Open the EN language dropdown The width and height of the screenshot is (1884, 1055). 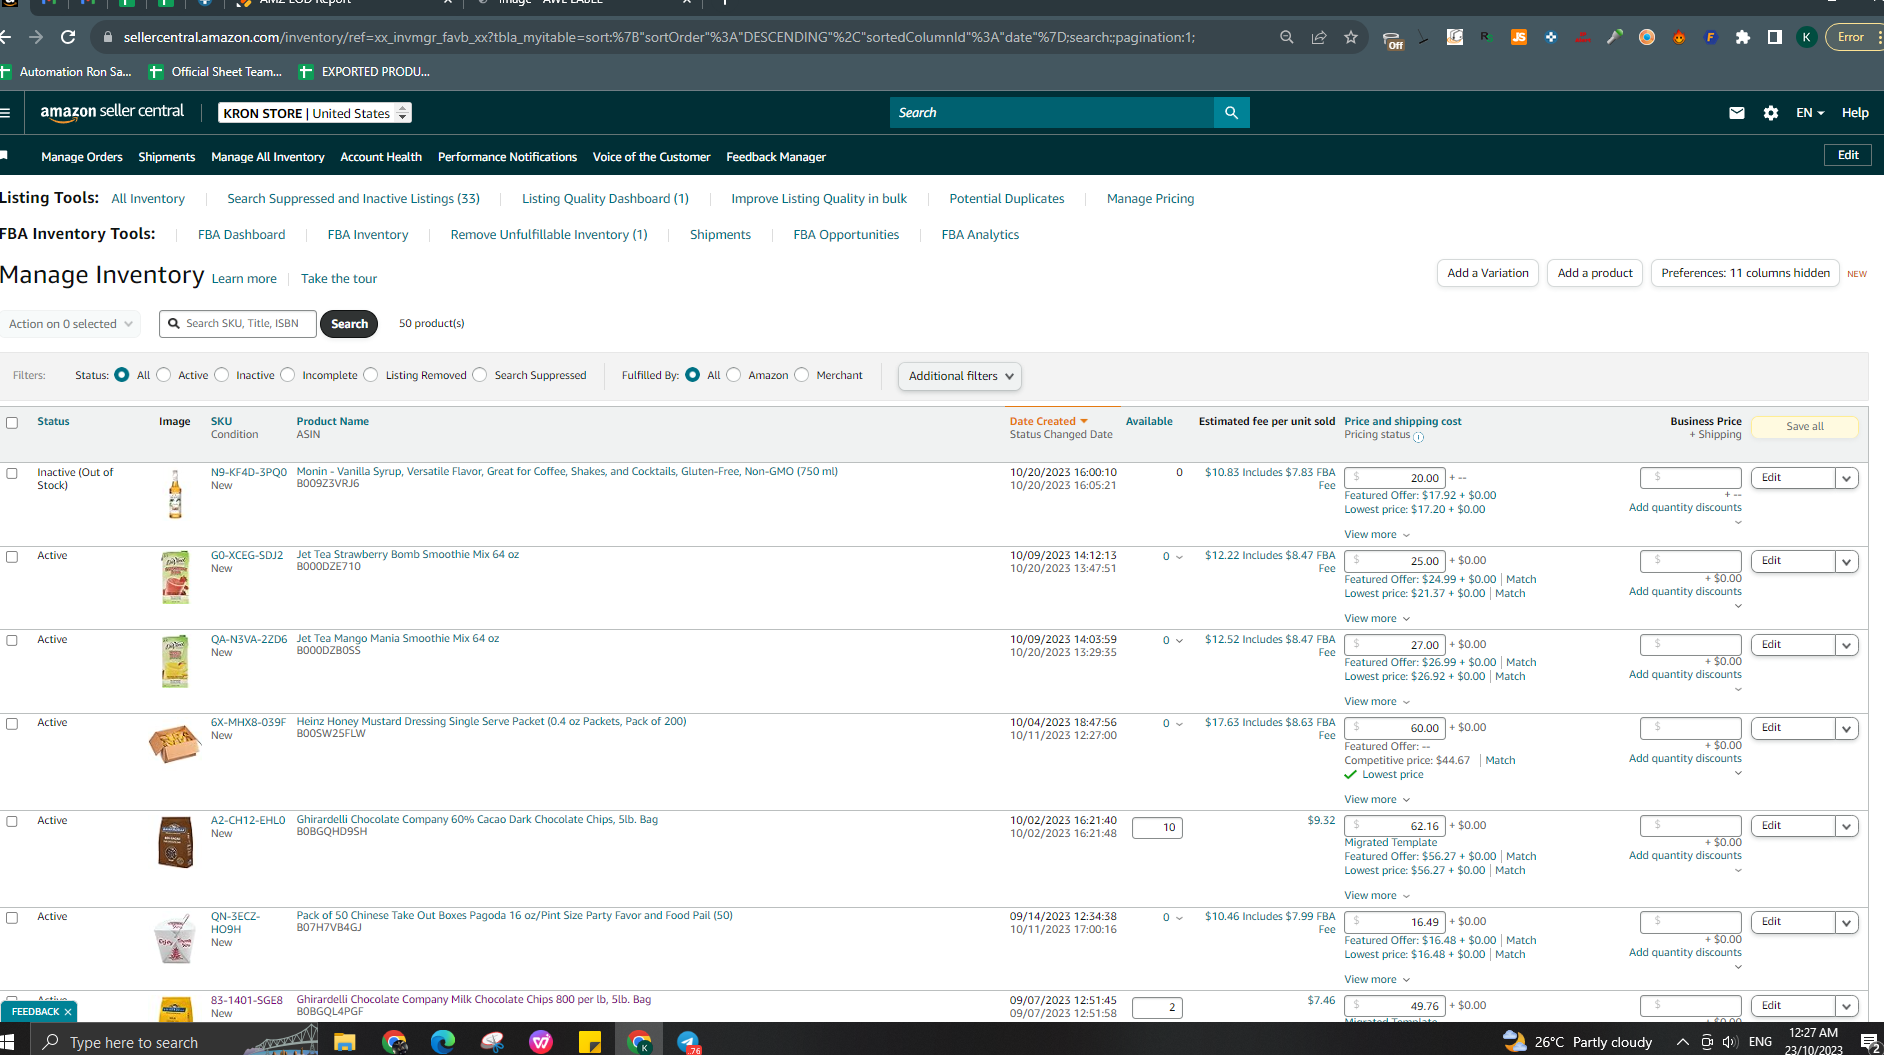(1810, 113)
